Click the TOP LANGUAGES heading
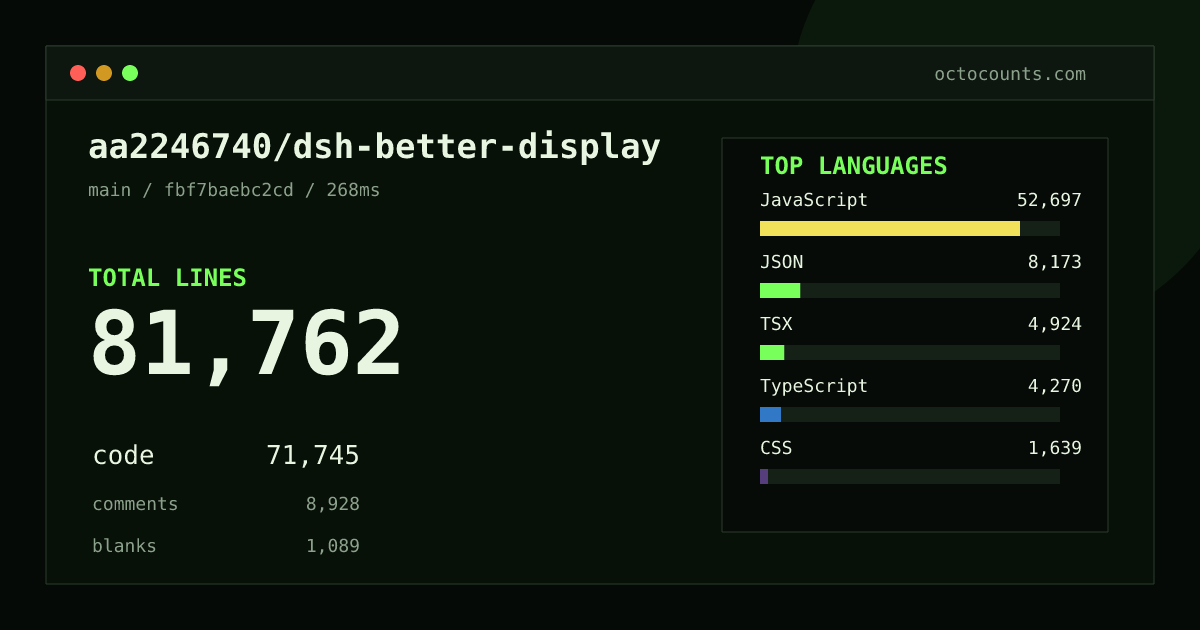 pyautogui.click(x=853, y=166)
